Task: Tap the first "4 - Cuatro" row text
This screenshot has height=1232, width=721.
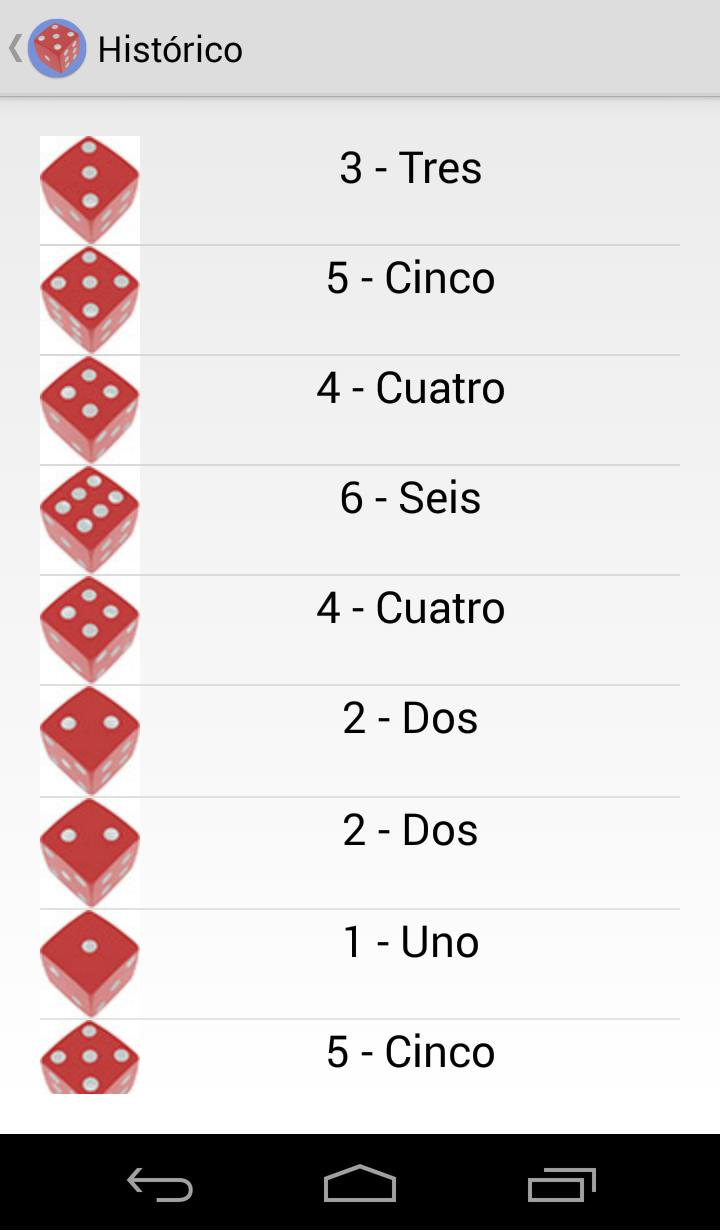Action: tap(411, 388)
